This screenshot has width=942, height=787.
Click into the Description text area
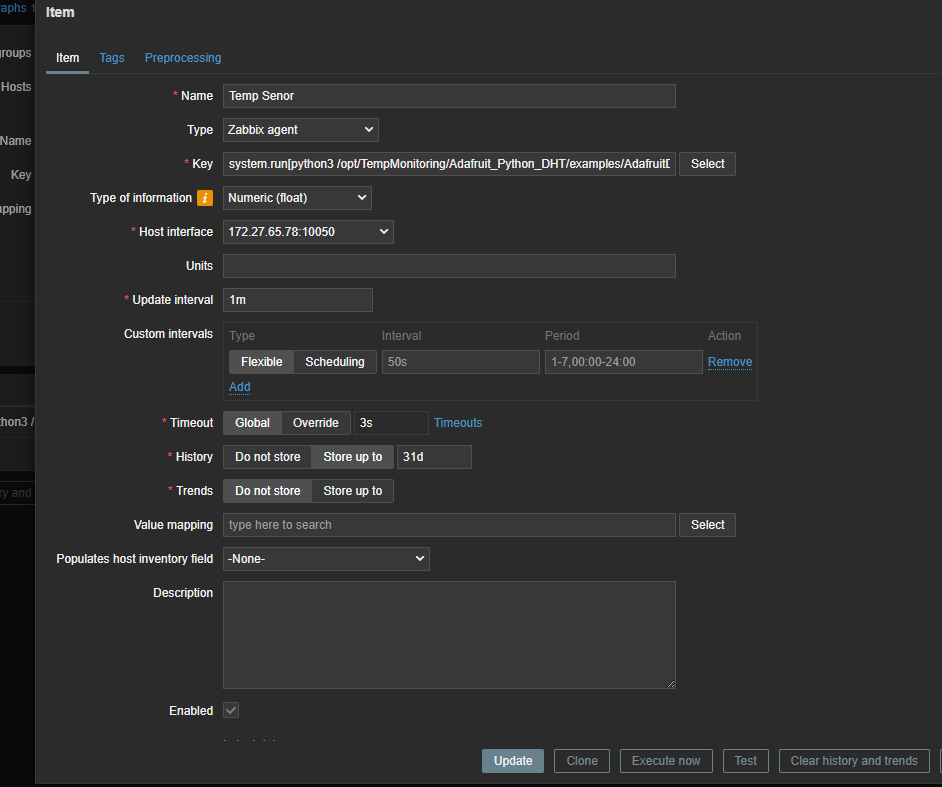pos(449,635)
